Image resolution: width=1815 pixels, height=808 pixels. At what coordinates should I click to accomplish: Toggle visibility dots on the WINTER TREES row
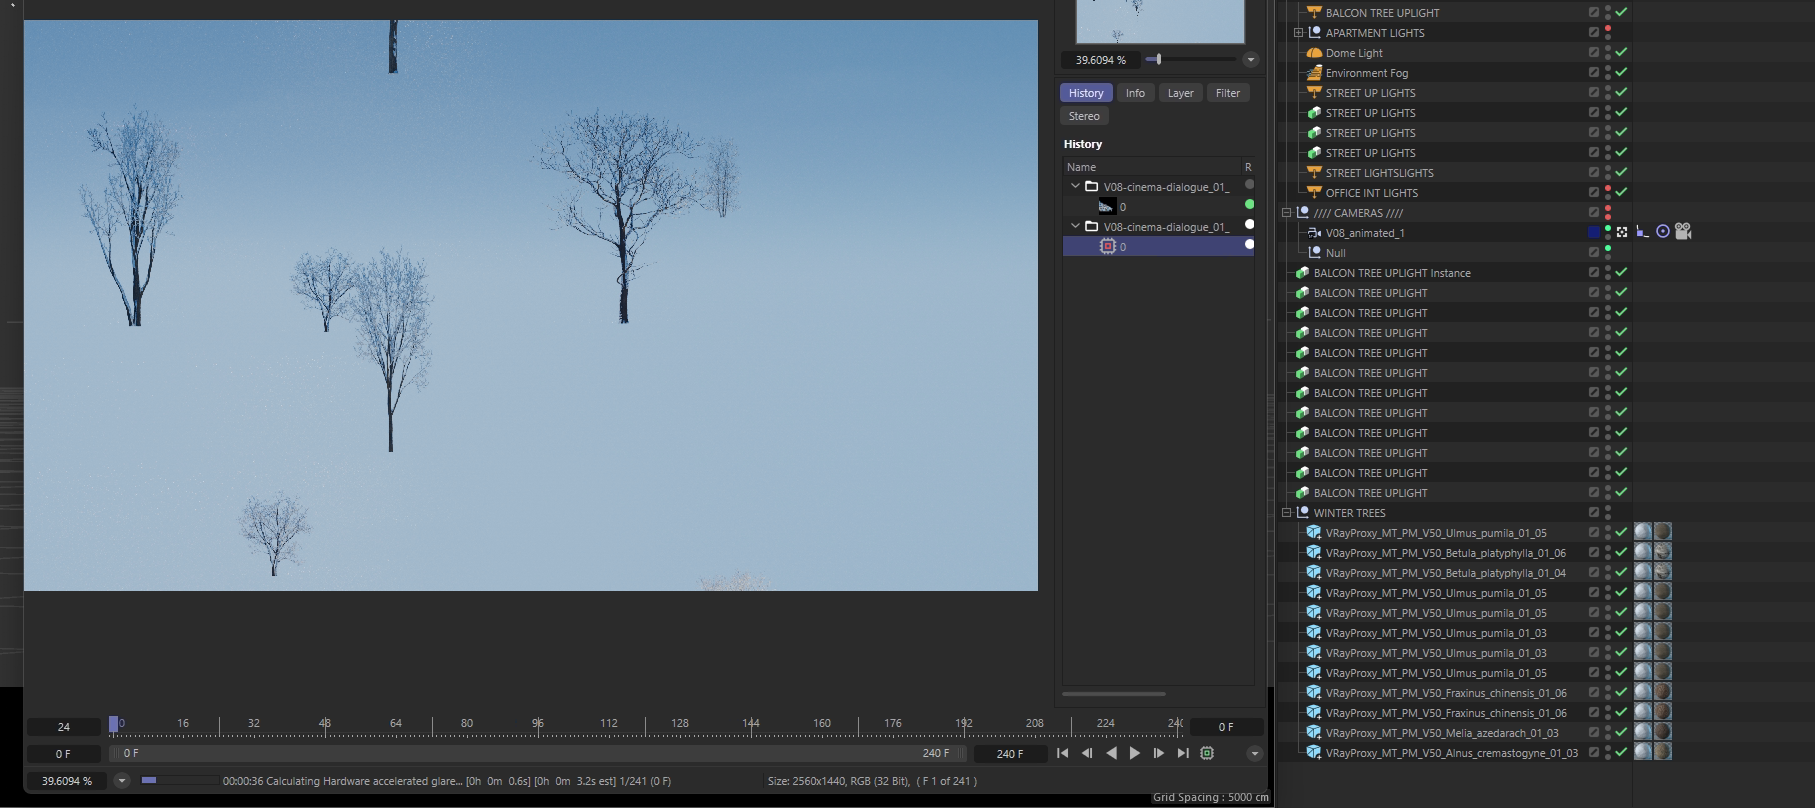click(x=1607, y=513)
